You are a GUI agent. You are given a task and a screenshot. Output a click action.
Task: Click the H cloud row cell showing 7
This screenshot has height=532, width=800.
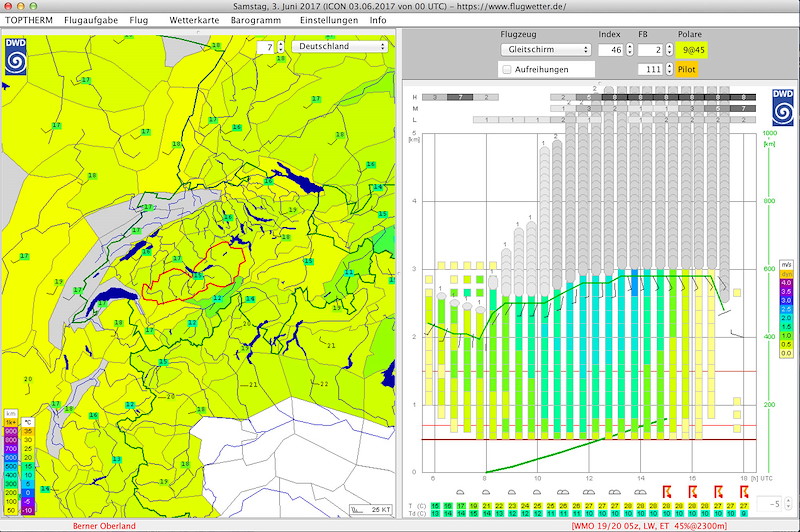(x=460, y=97)
